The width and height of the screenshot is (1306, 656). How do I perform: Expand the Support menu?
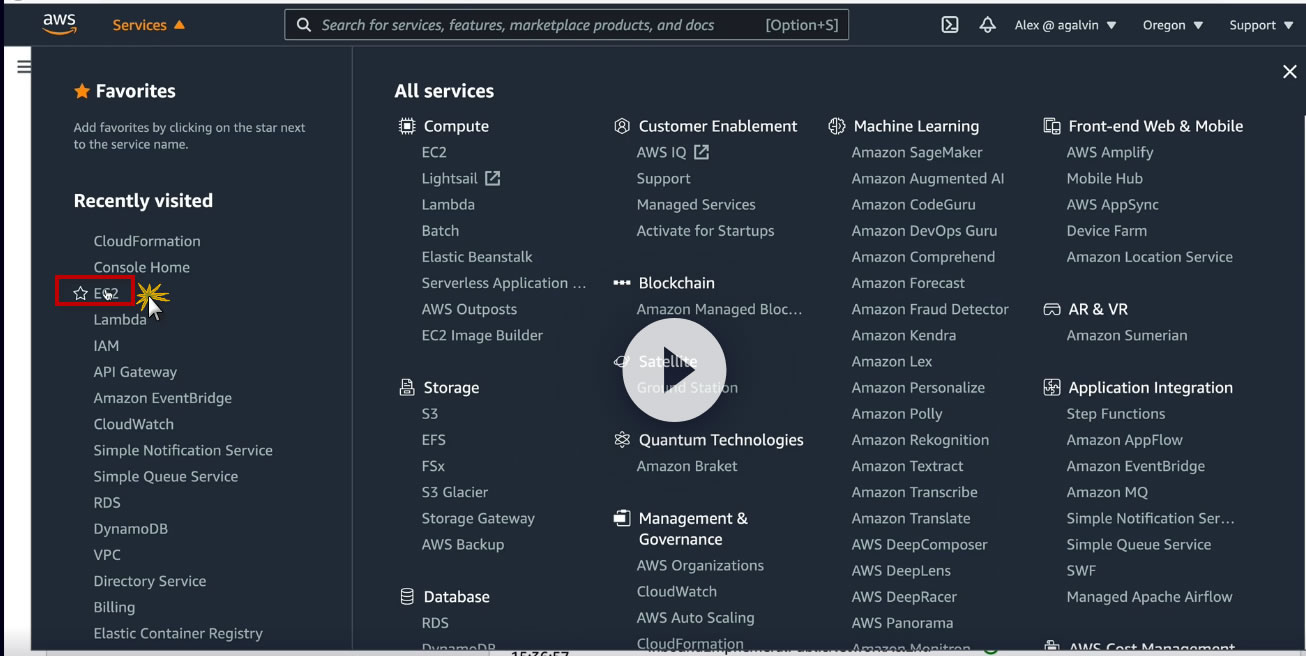click(x=1260, y=25)
